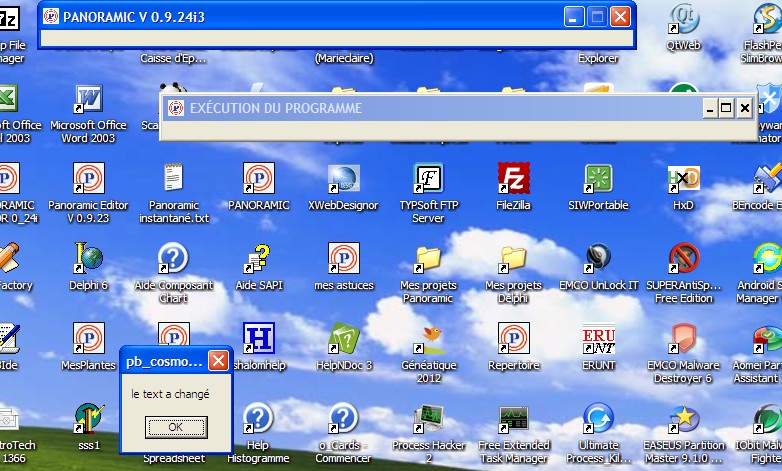This screenshot has width=782, height=471.
Task: Click the Panoramic icon in EXÉCUTION DU PROGRAMME title
Action: click(x=176, y=108)
